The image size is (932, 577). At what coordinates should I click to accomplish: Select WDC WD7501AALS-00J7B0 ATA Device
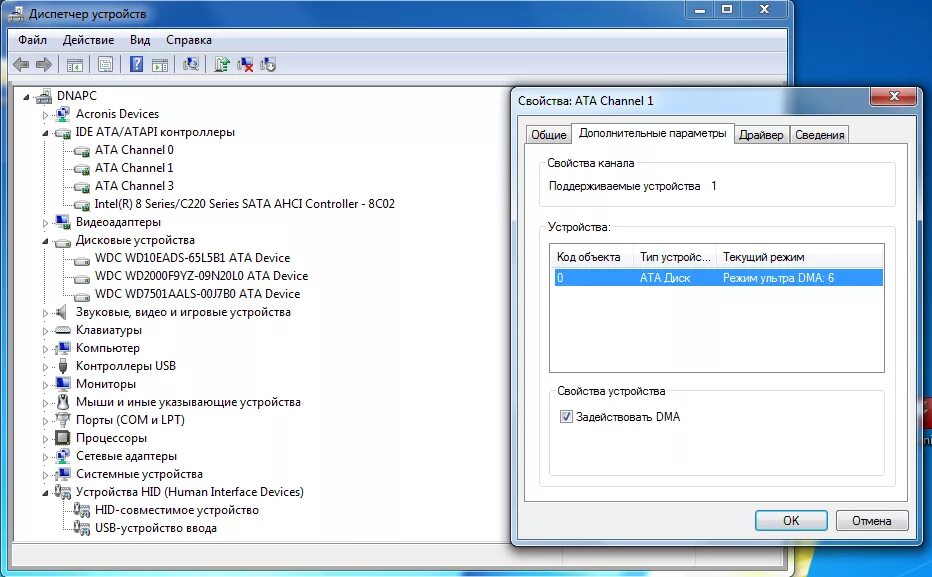pyautogui.click(x=197, y=294)
